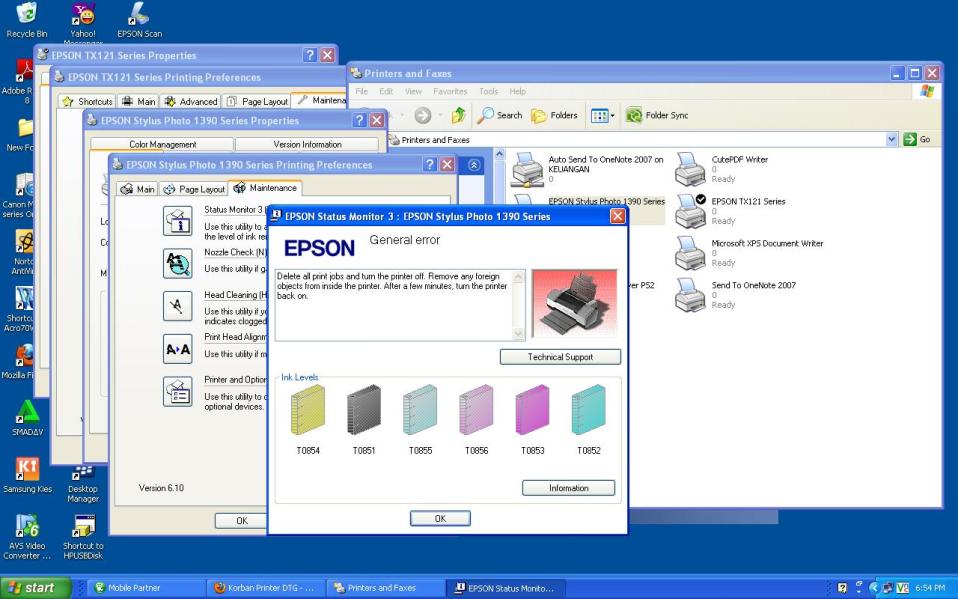Expand the address bar dropdown arrow
The image size is (958, 599).
(x=891, y=139)
